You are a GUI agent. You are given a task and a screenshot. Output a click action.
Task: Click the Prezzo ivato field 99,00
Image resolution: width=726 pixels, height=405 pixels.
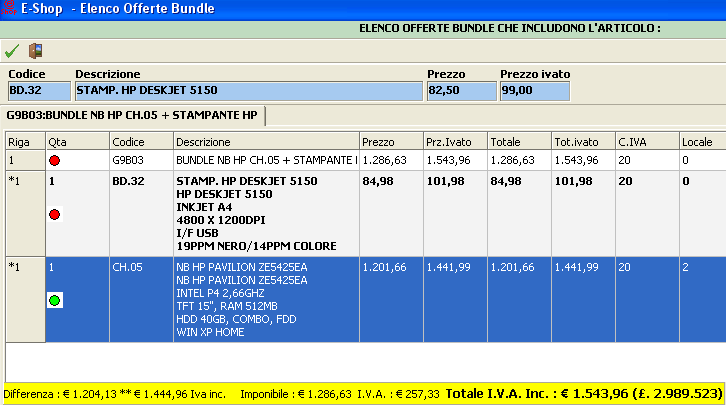[535, 91]
